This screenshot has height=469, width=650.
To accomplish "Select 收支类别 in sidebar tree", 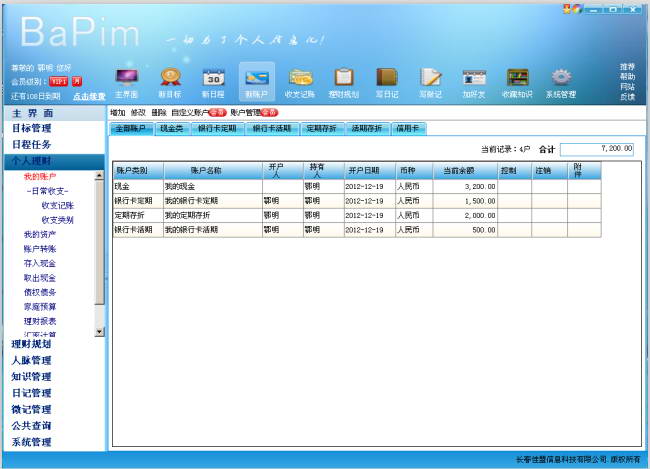I will point(58,220).
